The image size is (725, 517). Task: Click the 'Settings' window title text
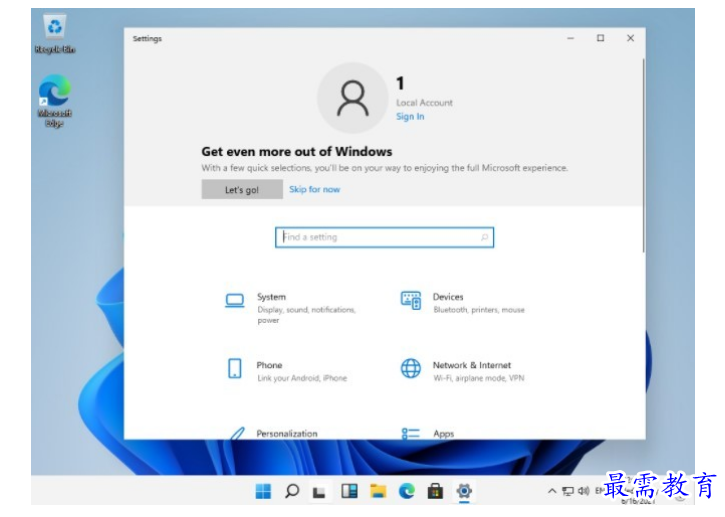[x=147, y=38]
